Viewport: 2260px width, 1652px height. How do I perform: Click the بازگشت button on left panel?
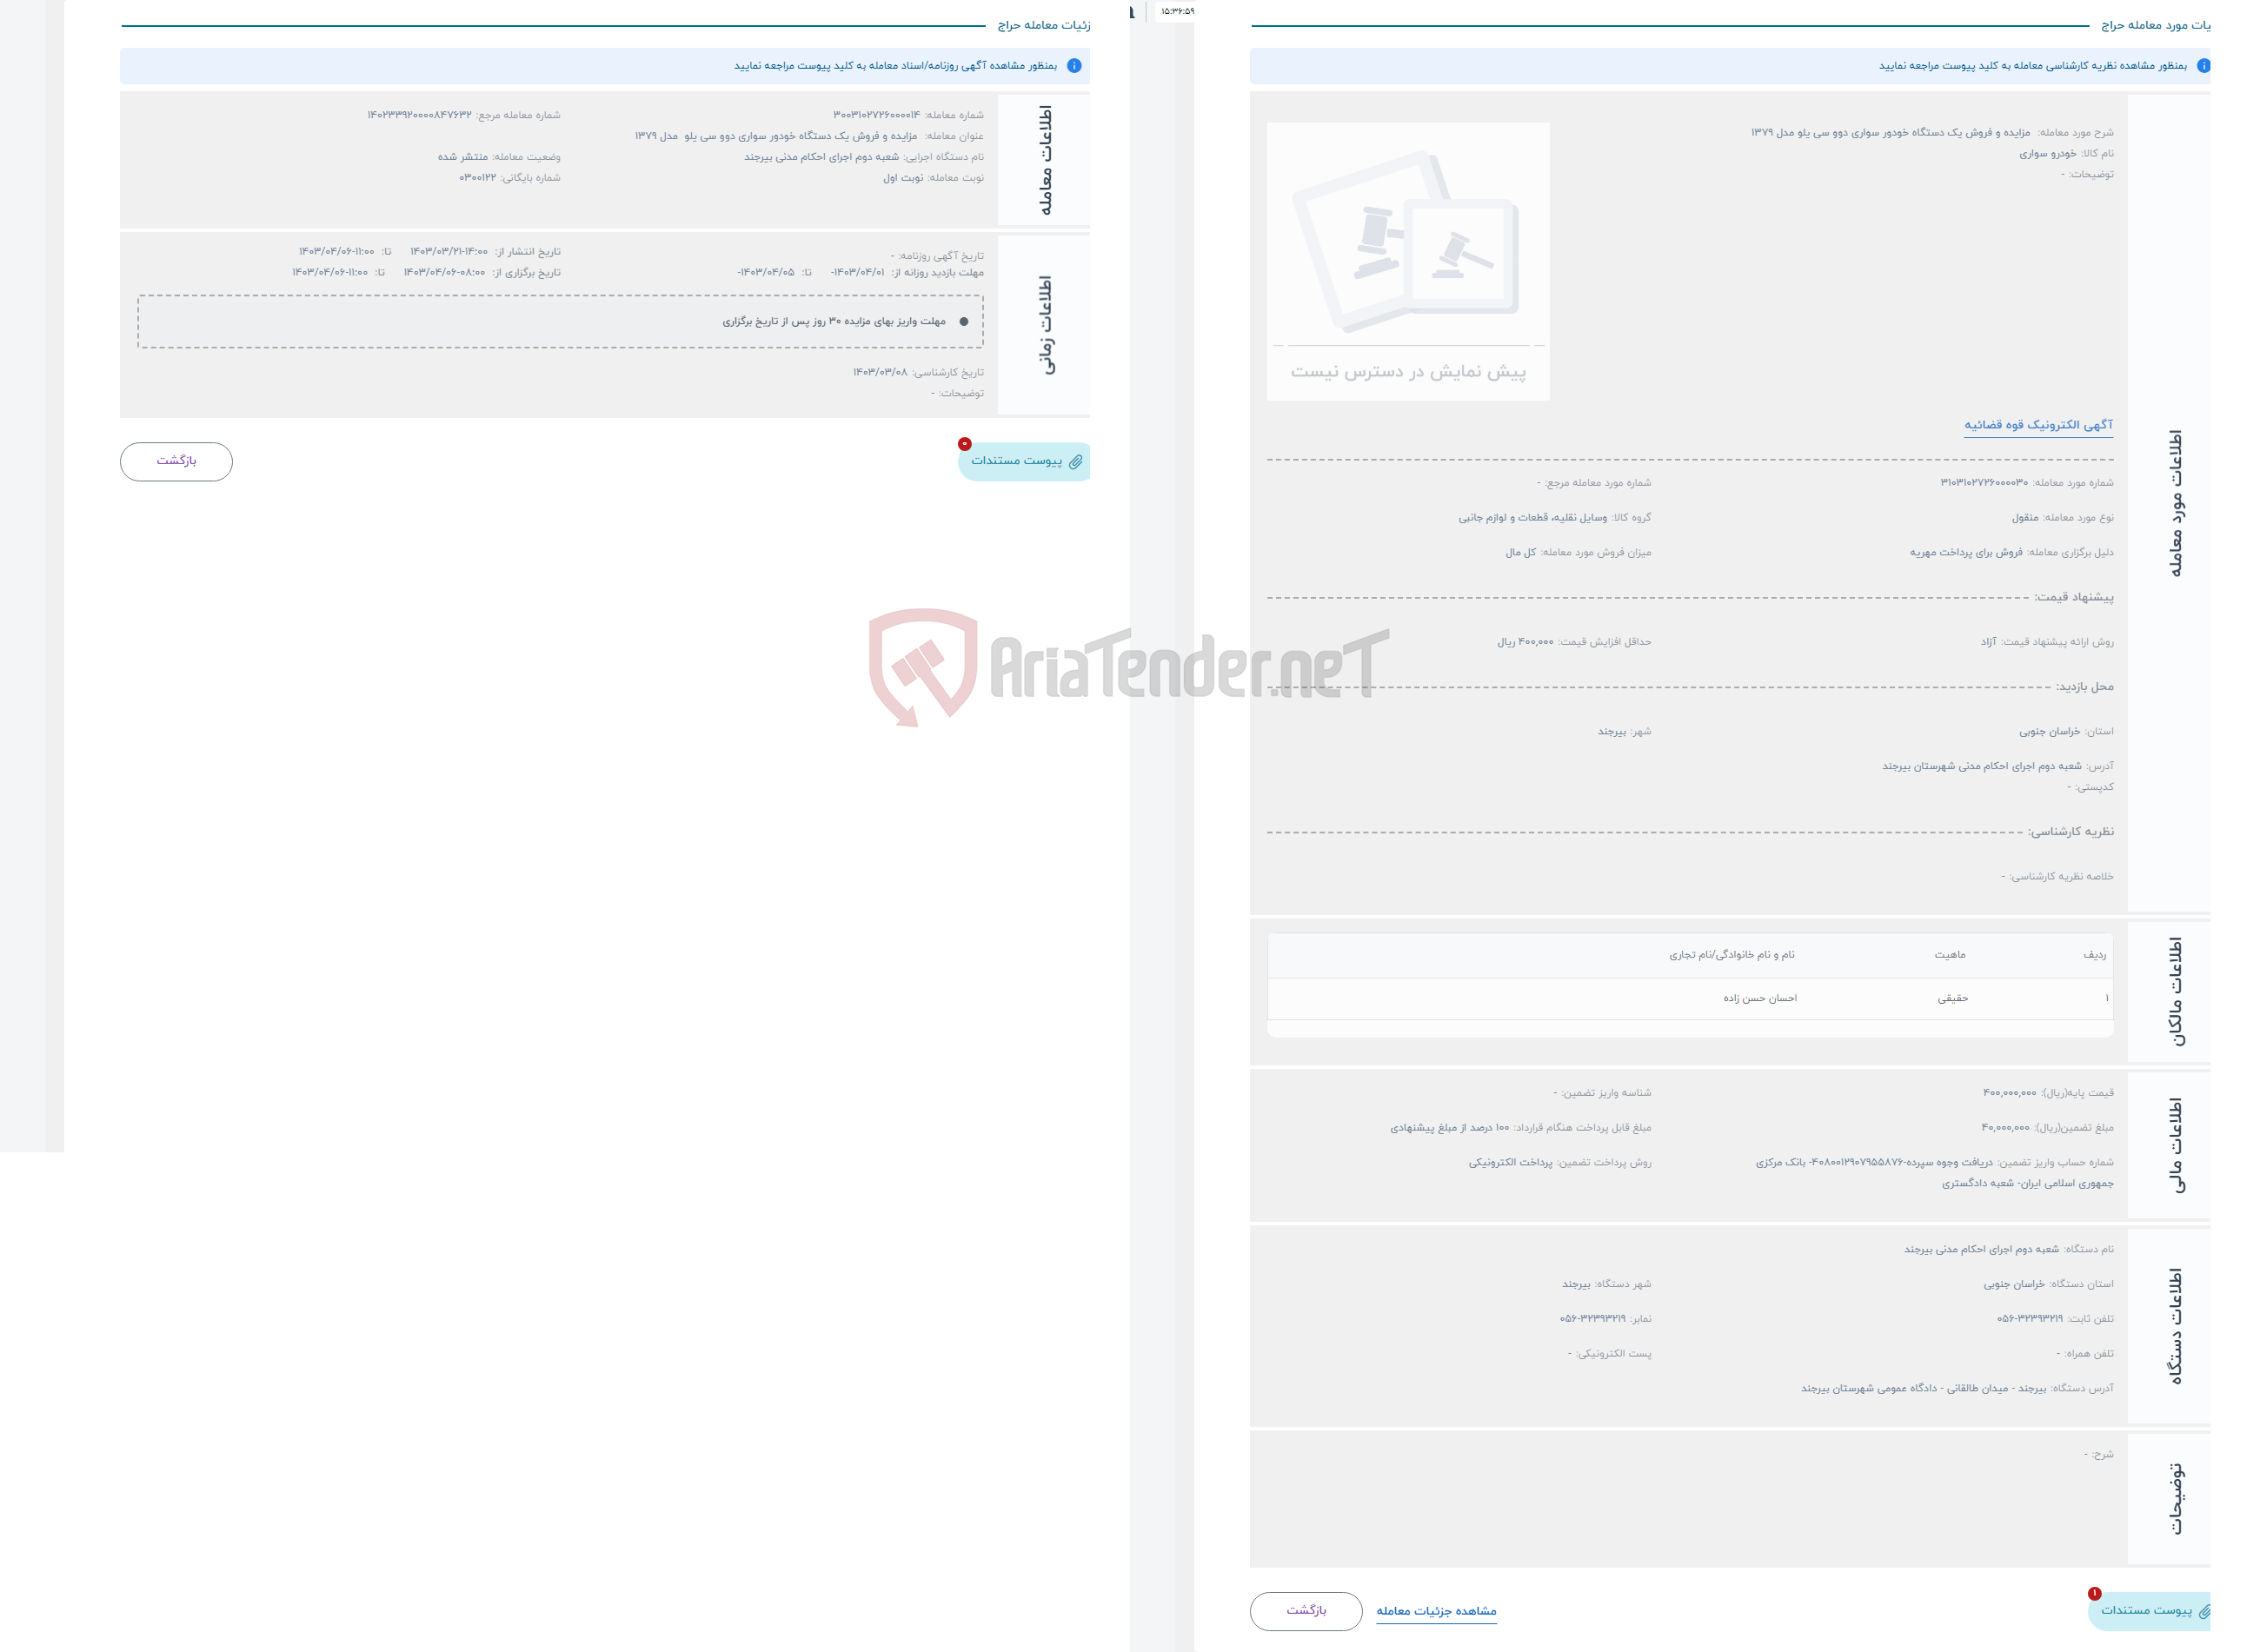click(176, 460)
